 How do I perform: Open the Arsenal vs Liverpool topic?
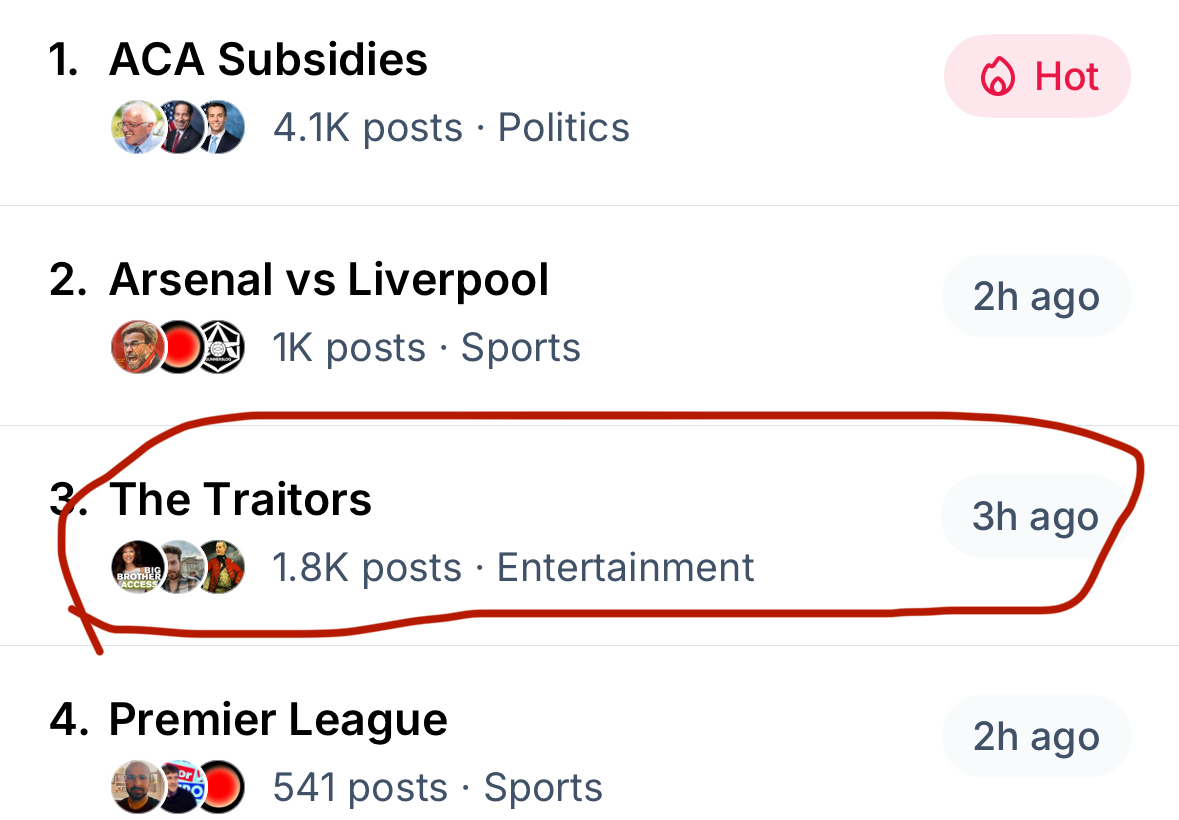[x=329, y=280]
